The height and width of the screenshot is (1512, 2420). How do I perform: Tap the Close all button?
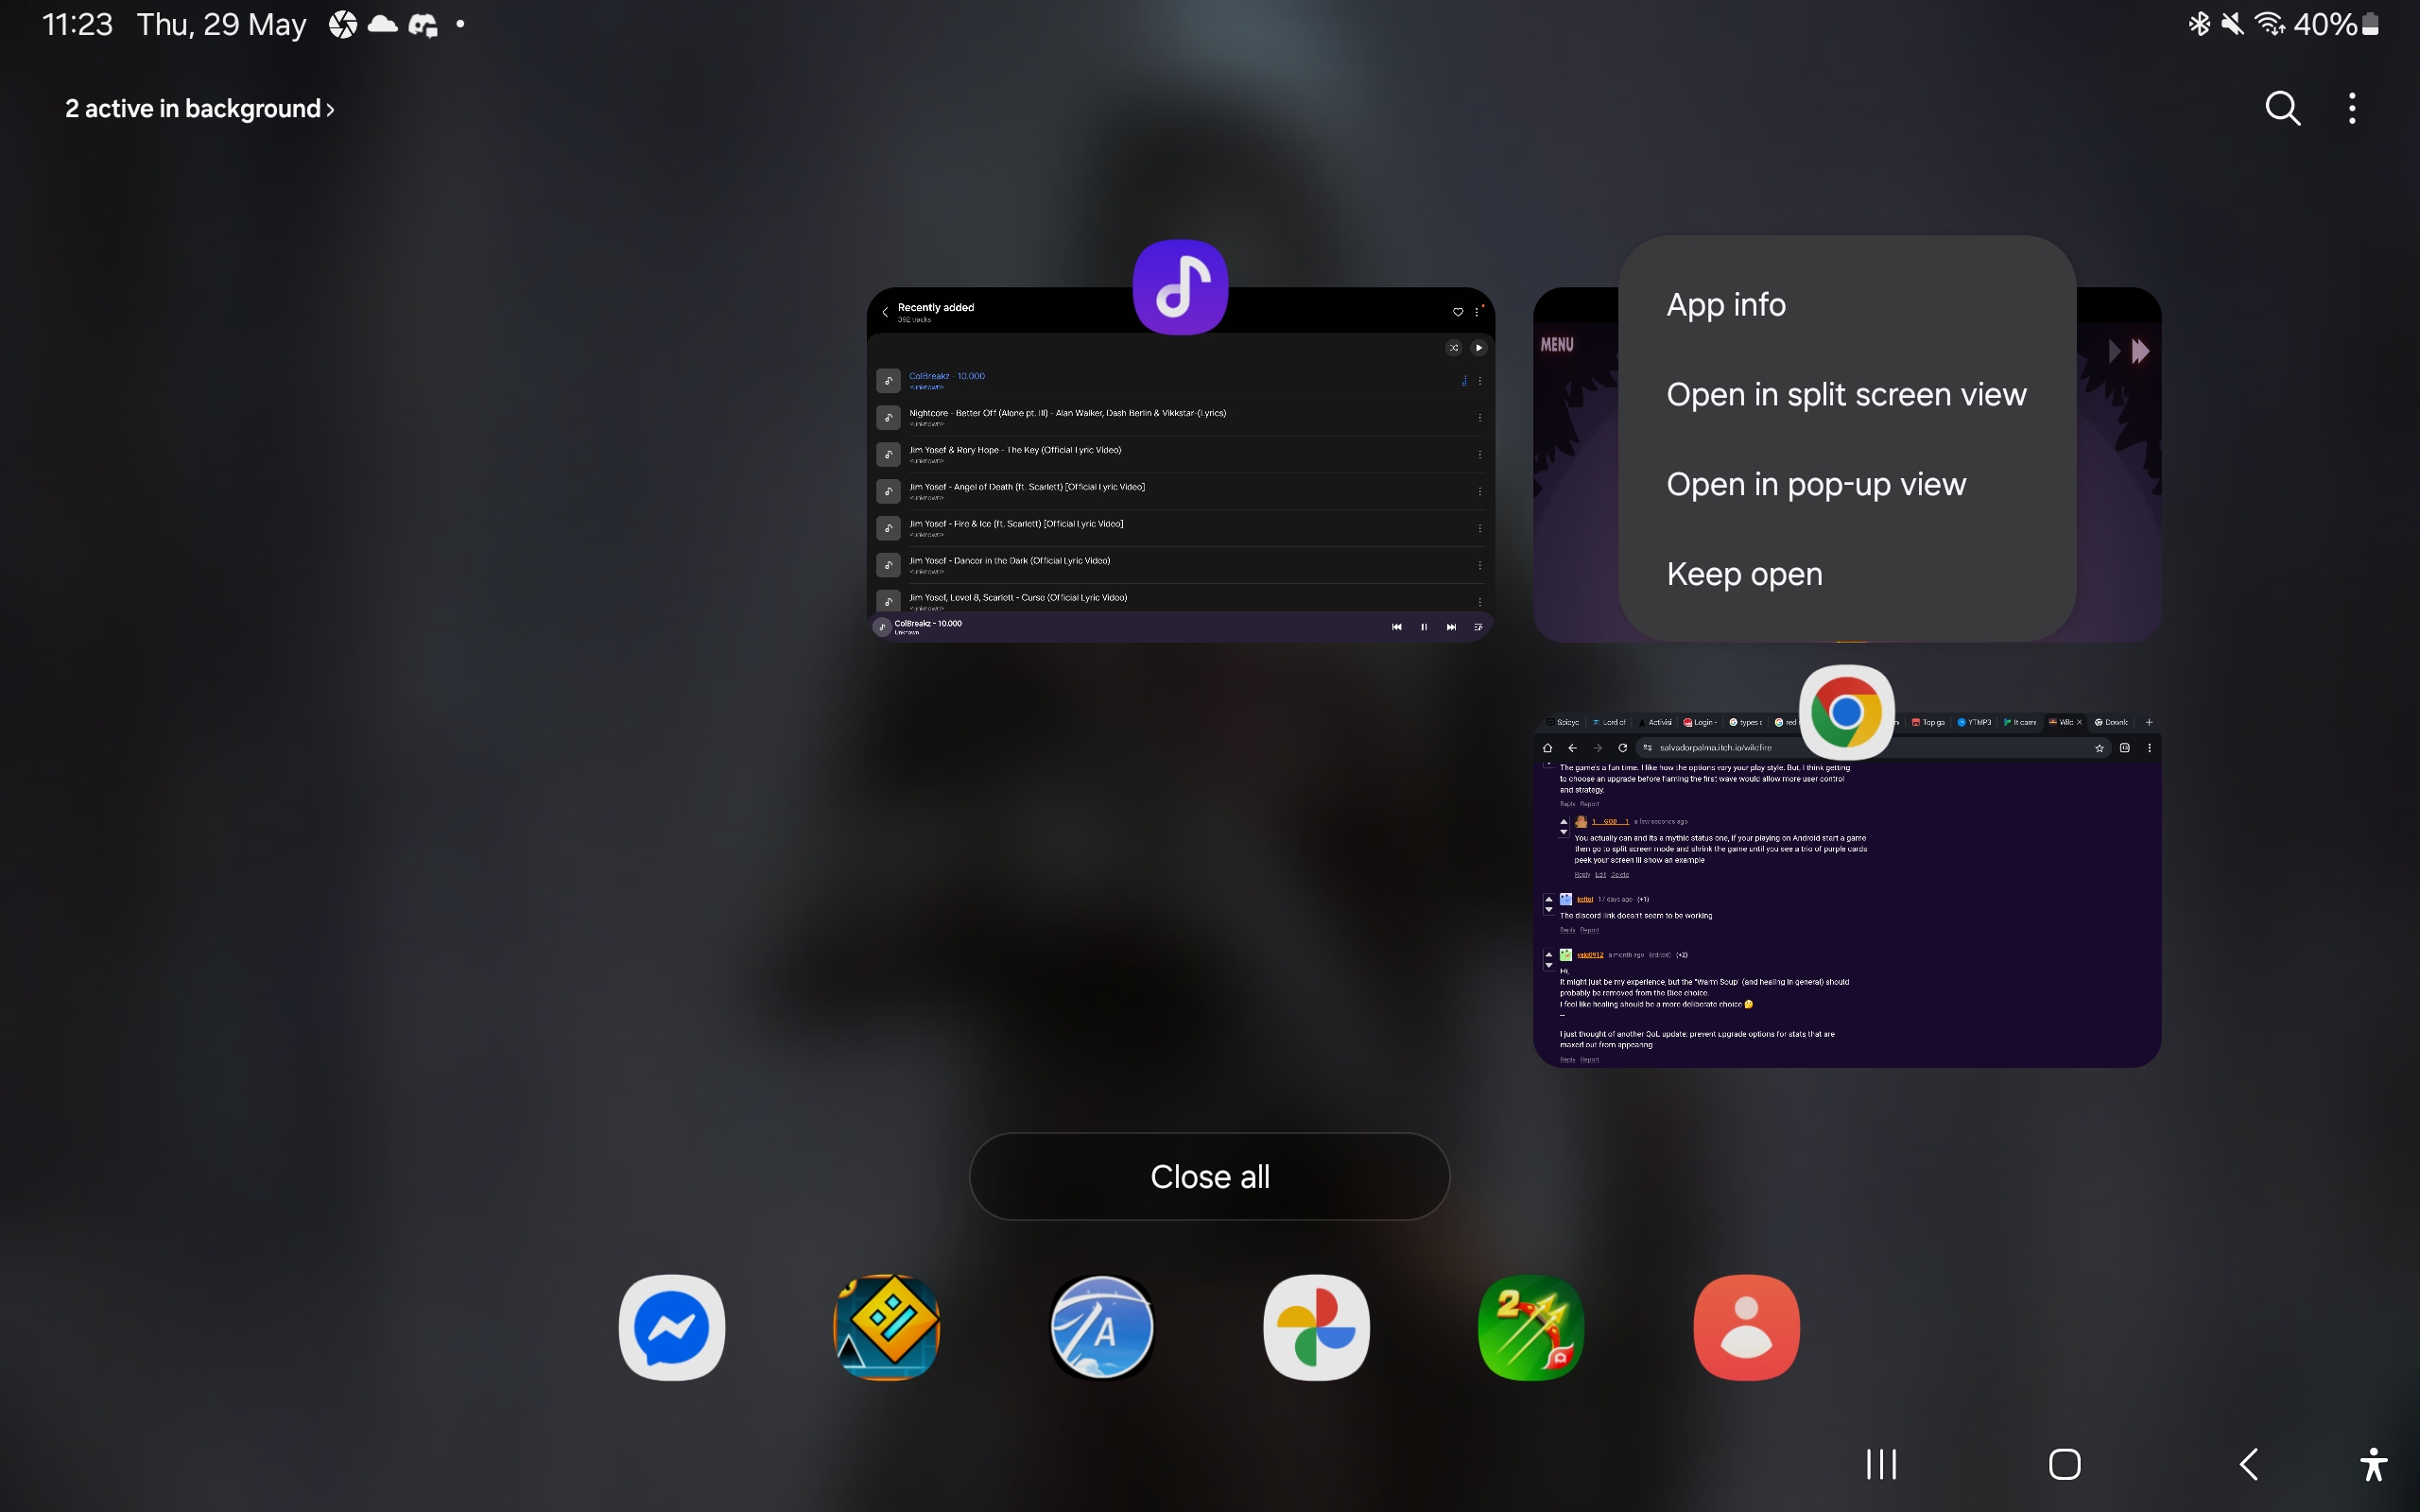pos(1209,1176)
